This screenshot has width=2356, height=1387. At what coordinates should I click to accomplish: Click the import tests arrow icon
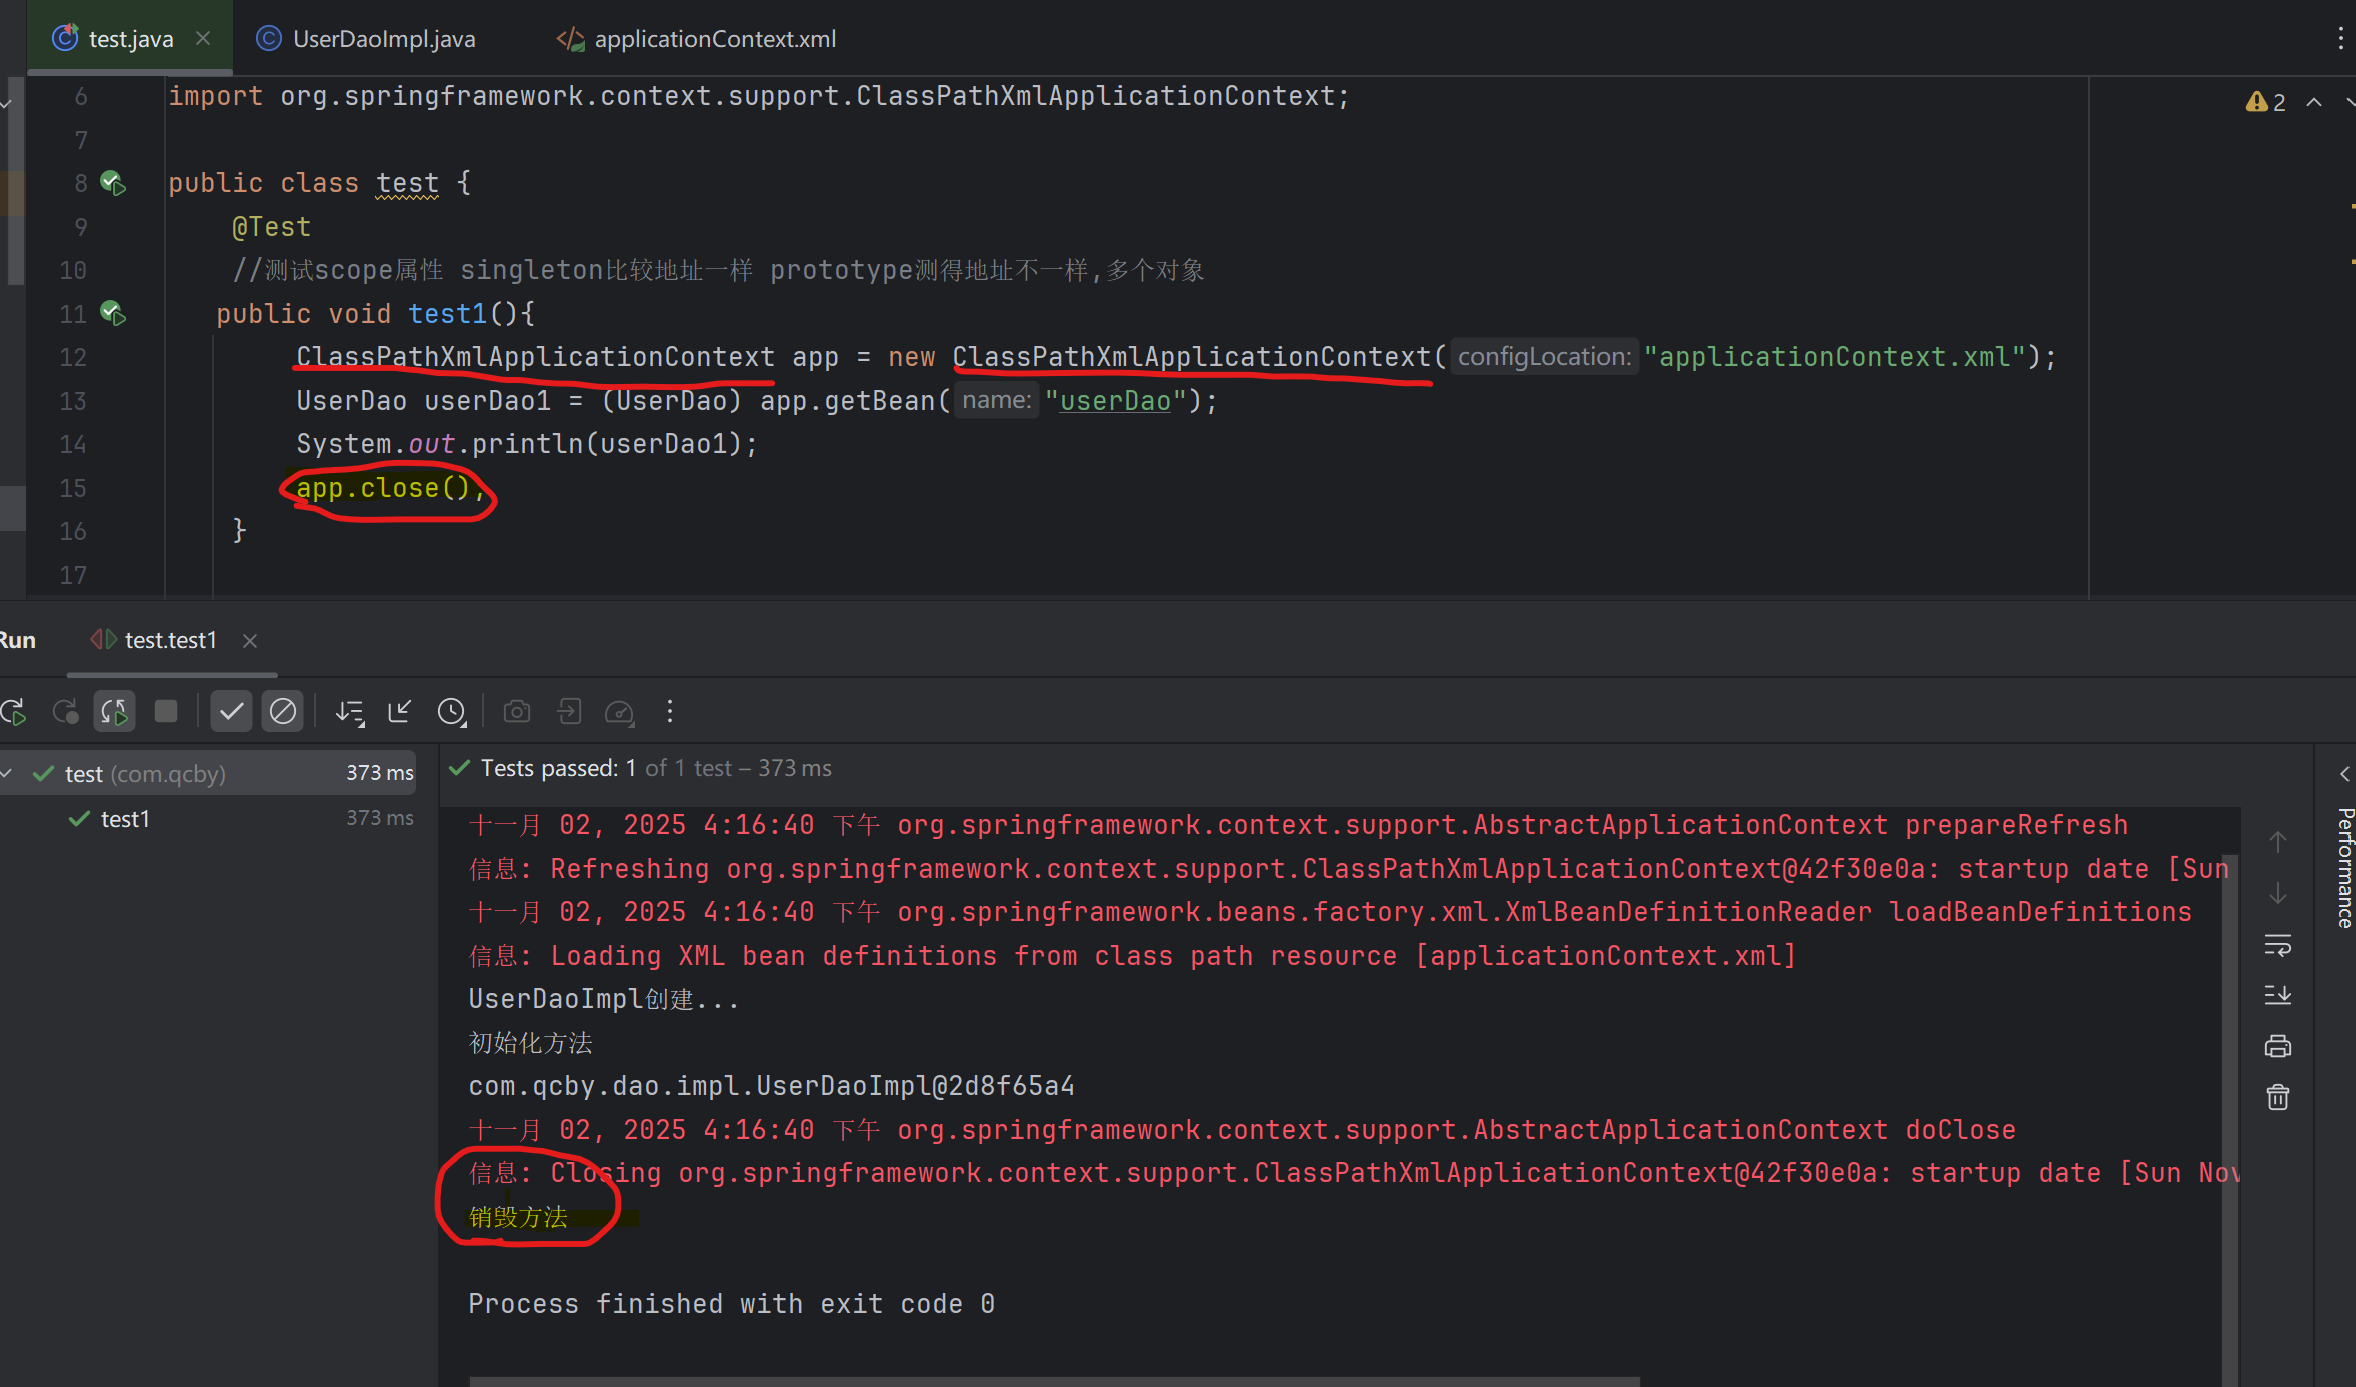[400, 712]
